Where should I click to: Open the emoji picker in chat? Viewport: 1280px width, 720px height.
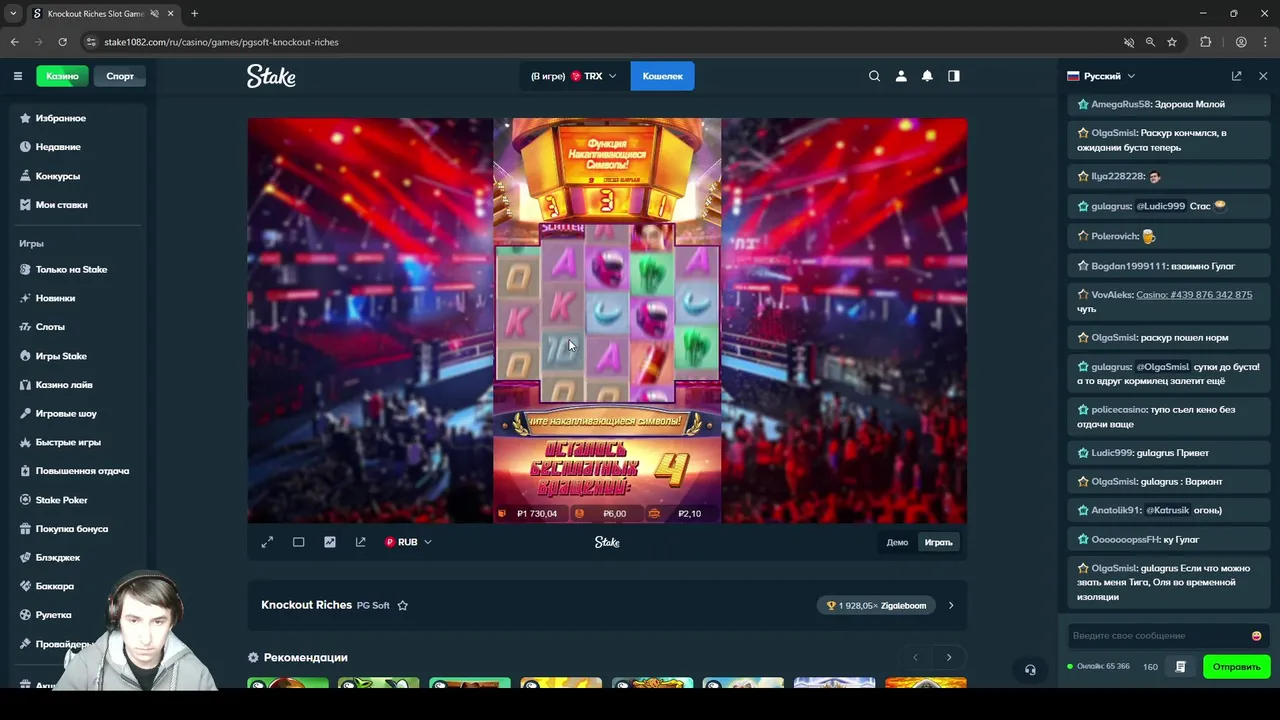click(x=1256, y=636)
